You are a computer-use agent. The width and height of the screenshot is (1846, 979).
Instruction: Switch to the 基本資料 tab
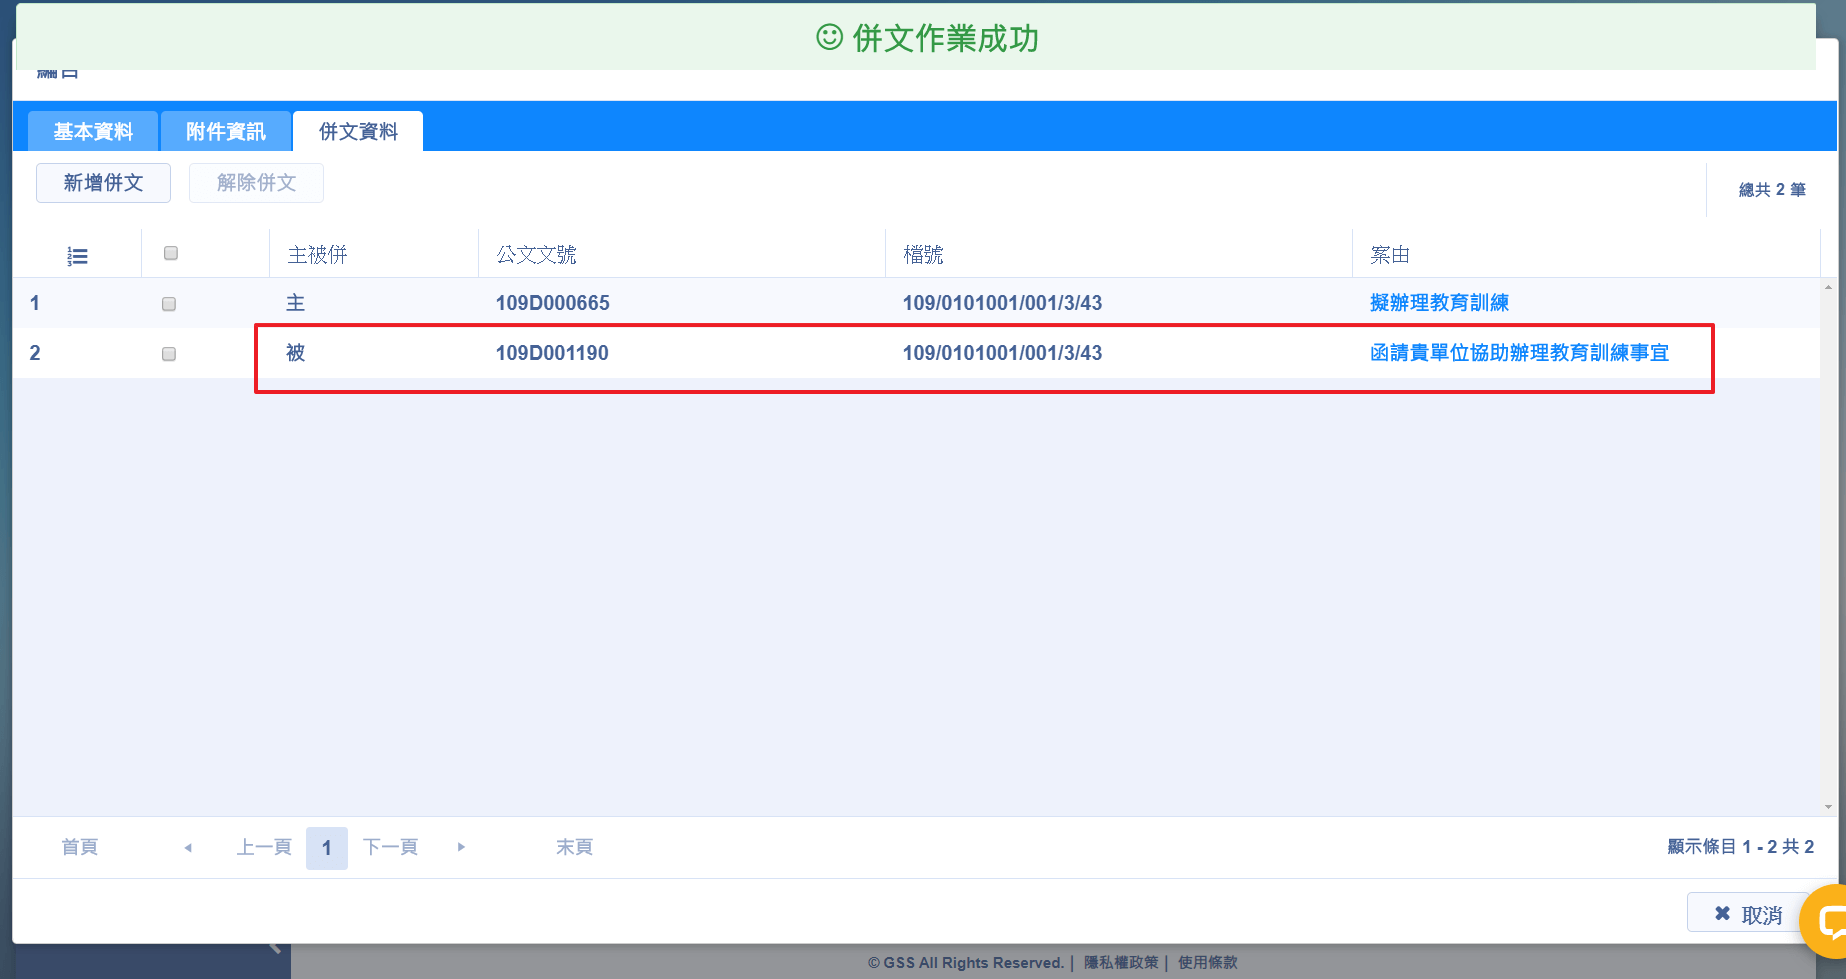tap(93, 132)
